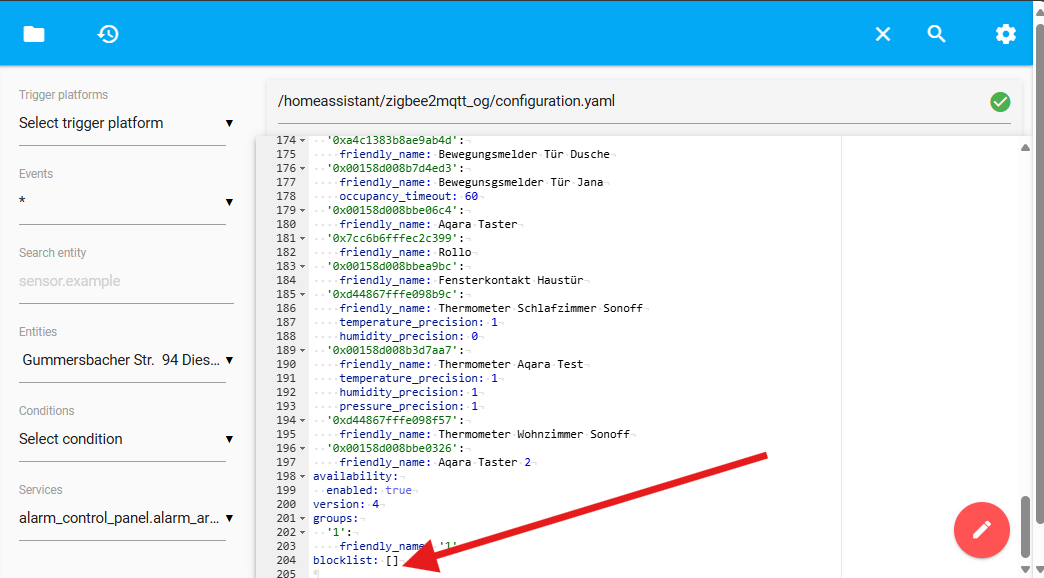This screenshot has height=578, width=1044.
Task: Open the file browser folder icon
Action: tap(34, 34)
